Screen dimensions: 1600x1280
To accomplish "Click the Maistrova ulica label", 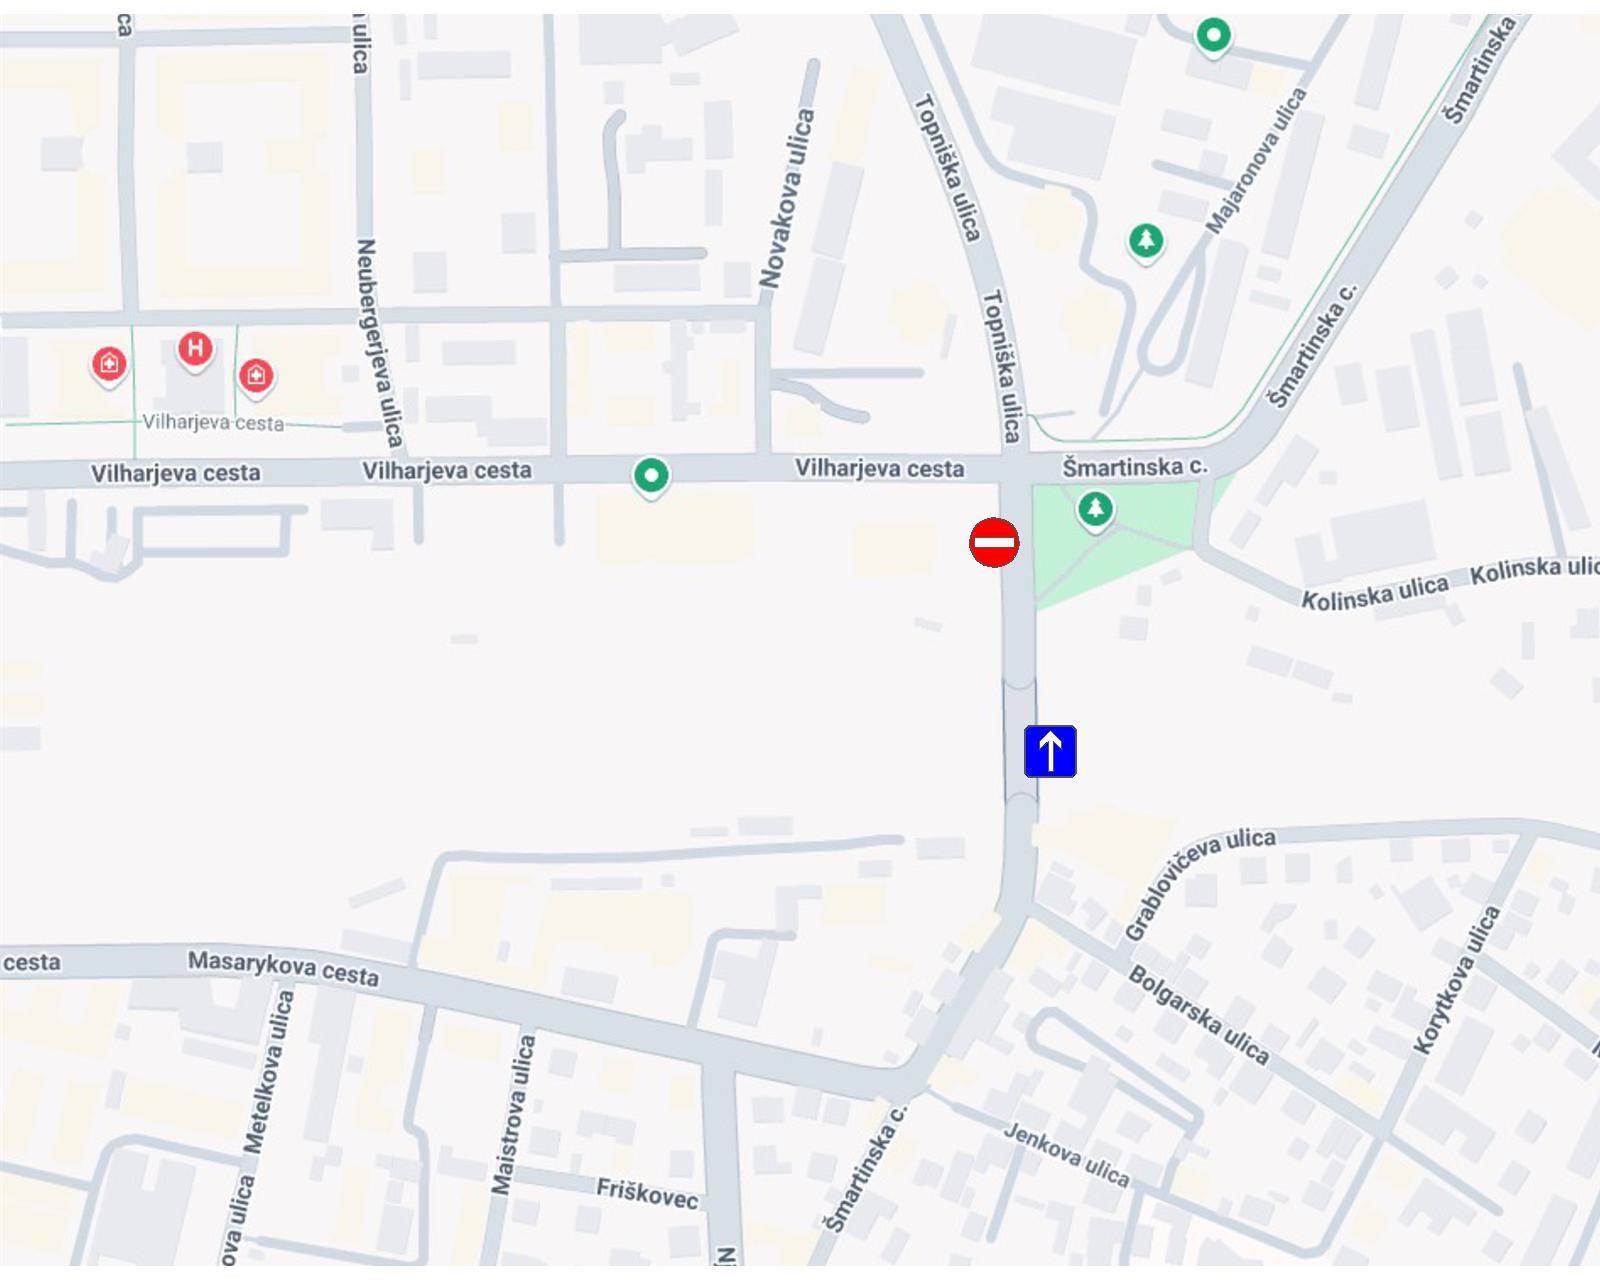I will (x=513, y=1114).
